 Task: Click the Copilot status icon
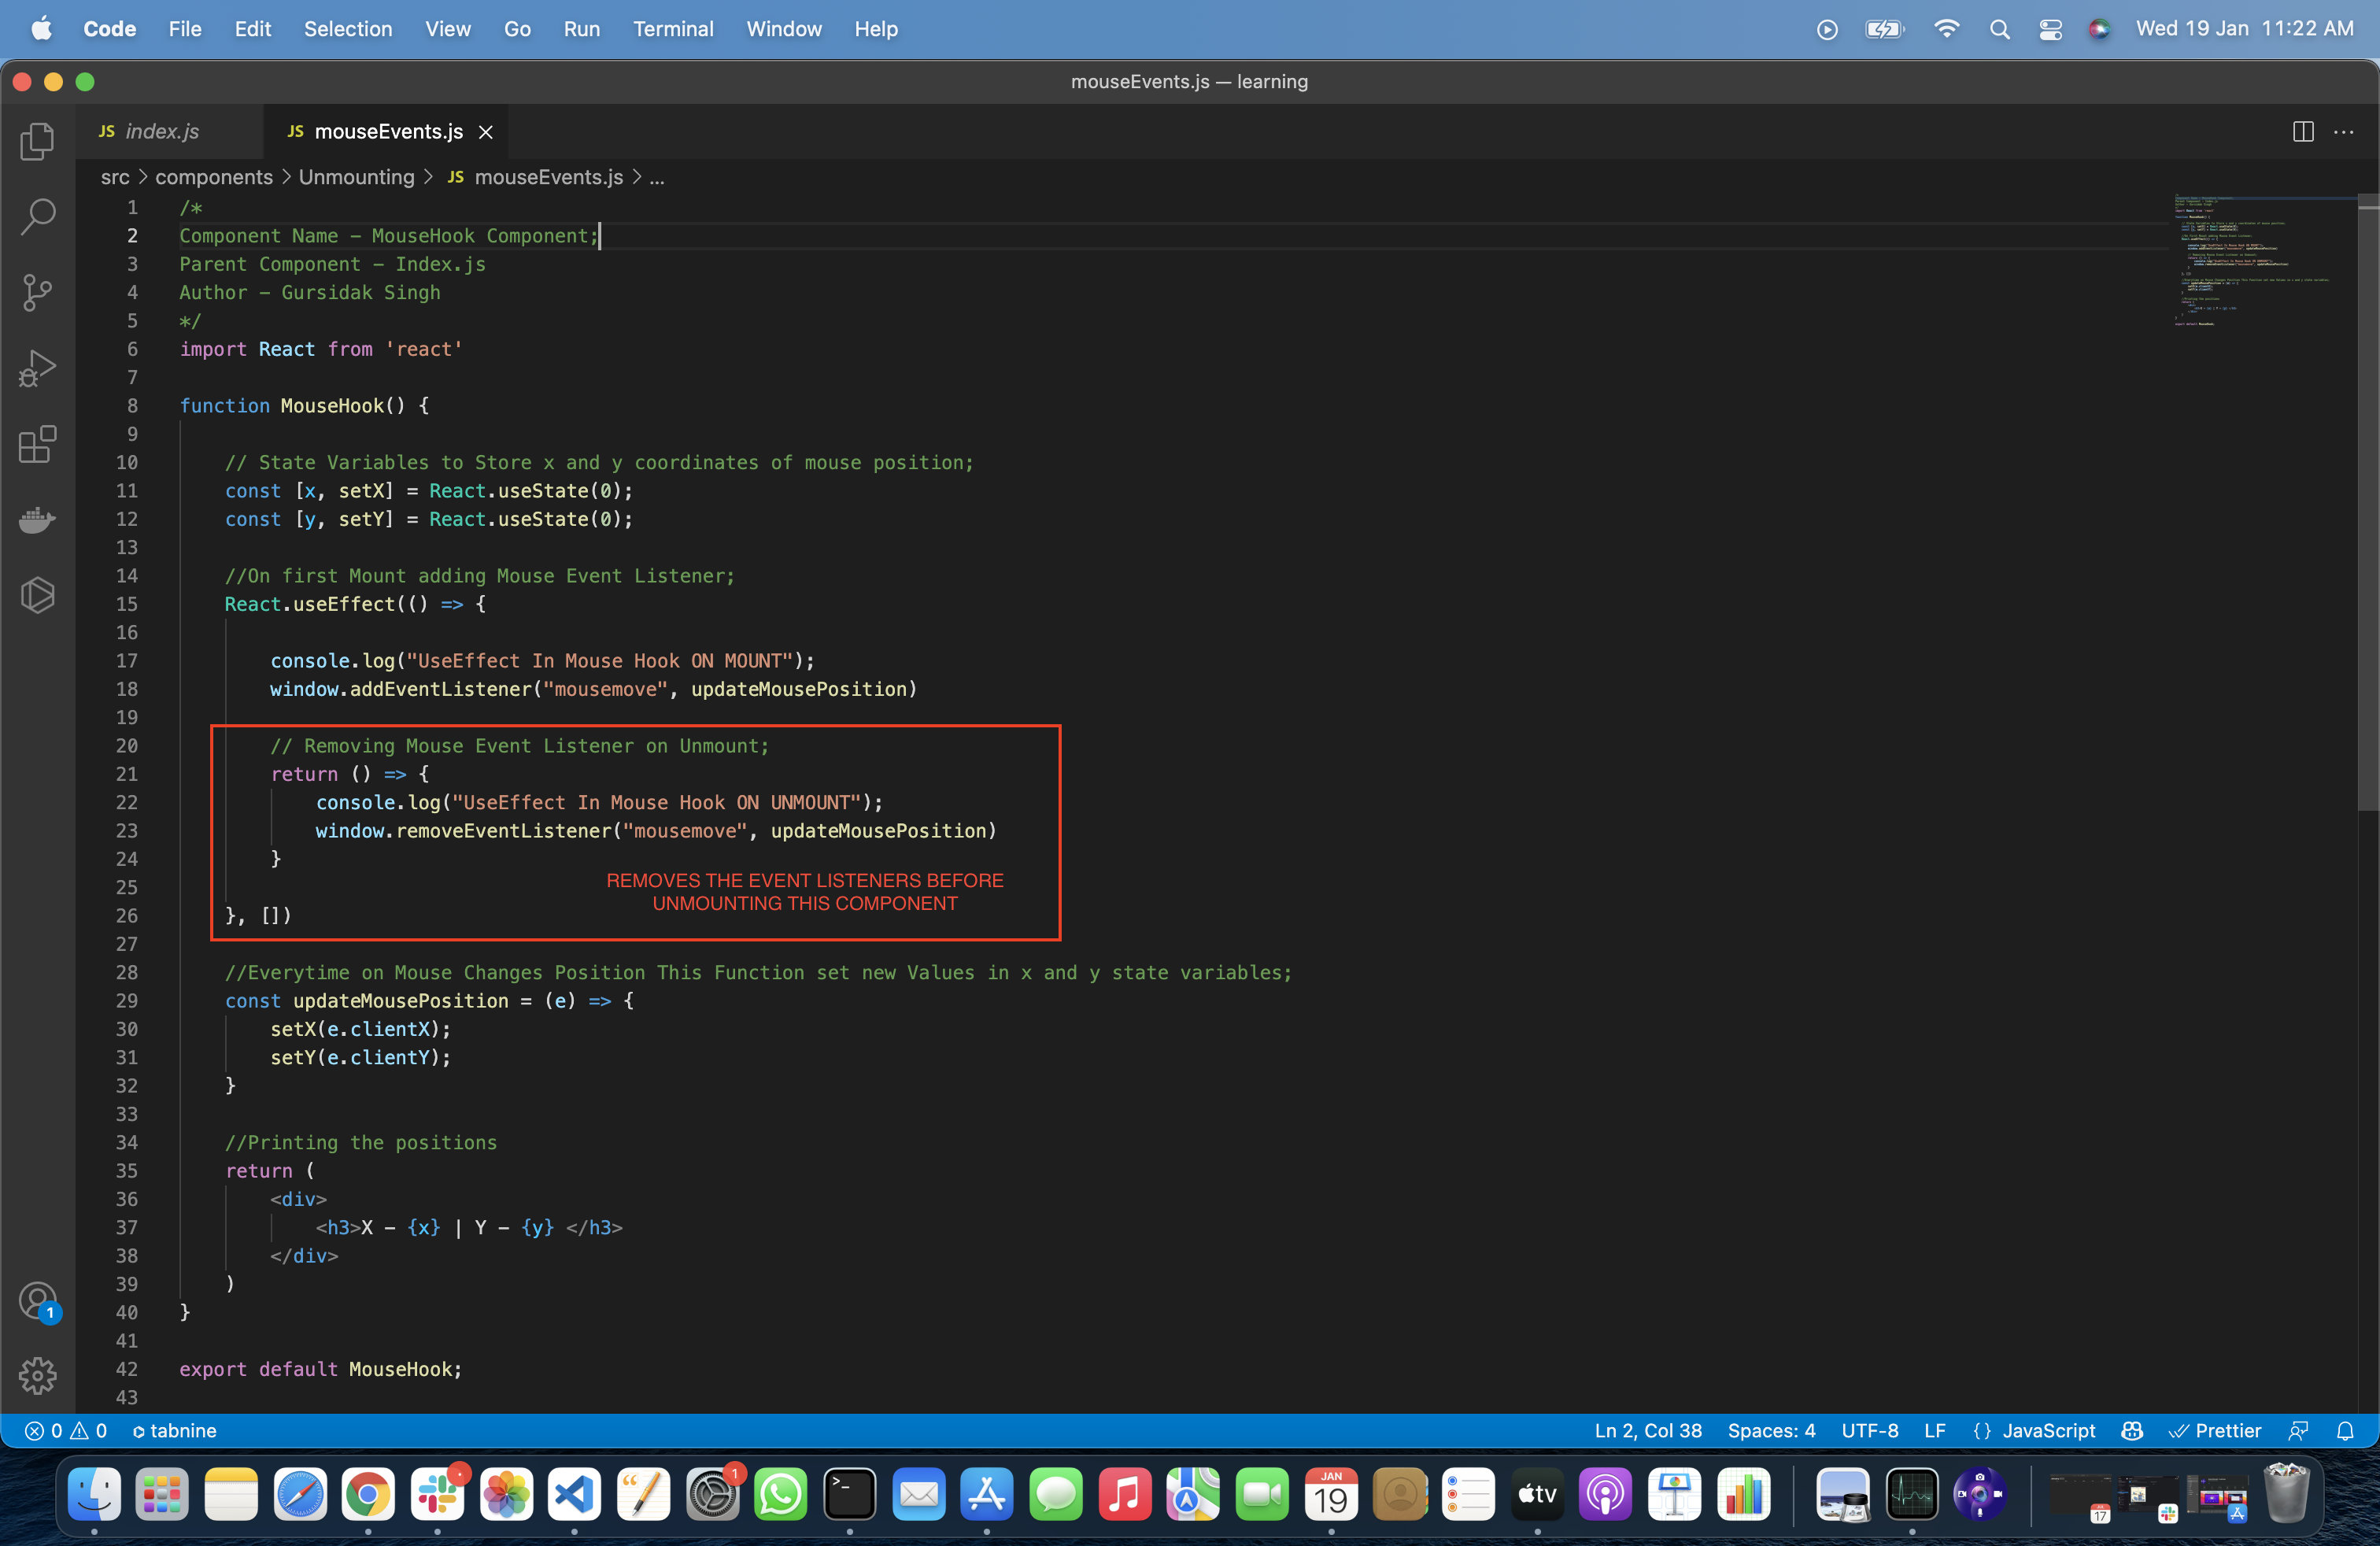click(x=2131, y=1431)
